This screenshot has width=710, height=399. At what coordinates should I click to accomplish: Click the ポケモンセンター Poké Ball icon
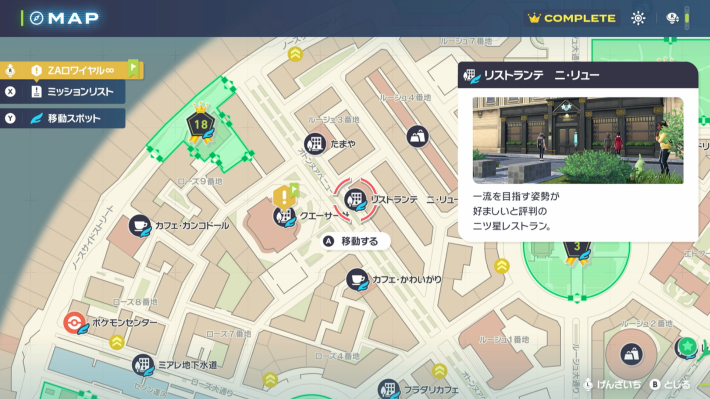[75, 323]
